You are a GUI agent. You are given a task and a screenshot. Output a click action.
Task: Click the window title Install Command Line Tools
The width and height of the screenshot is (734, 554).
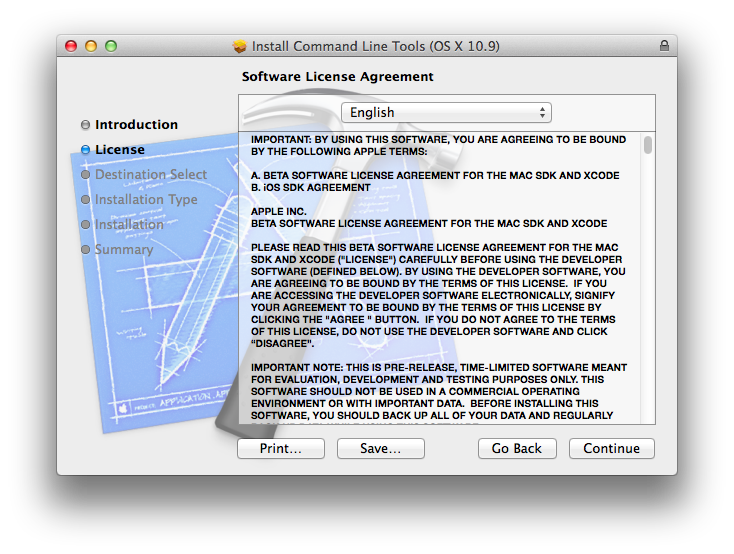coord(375,46)
